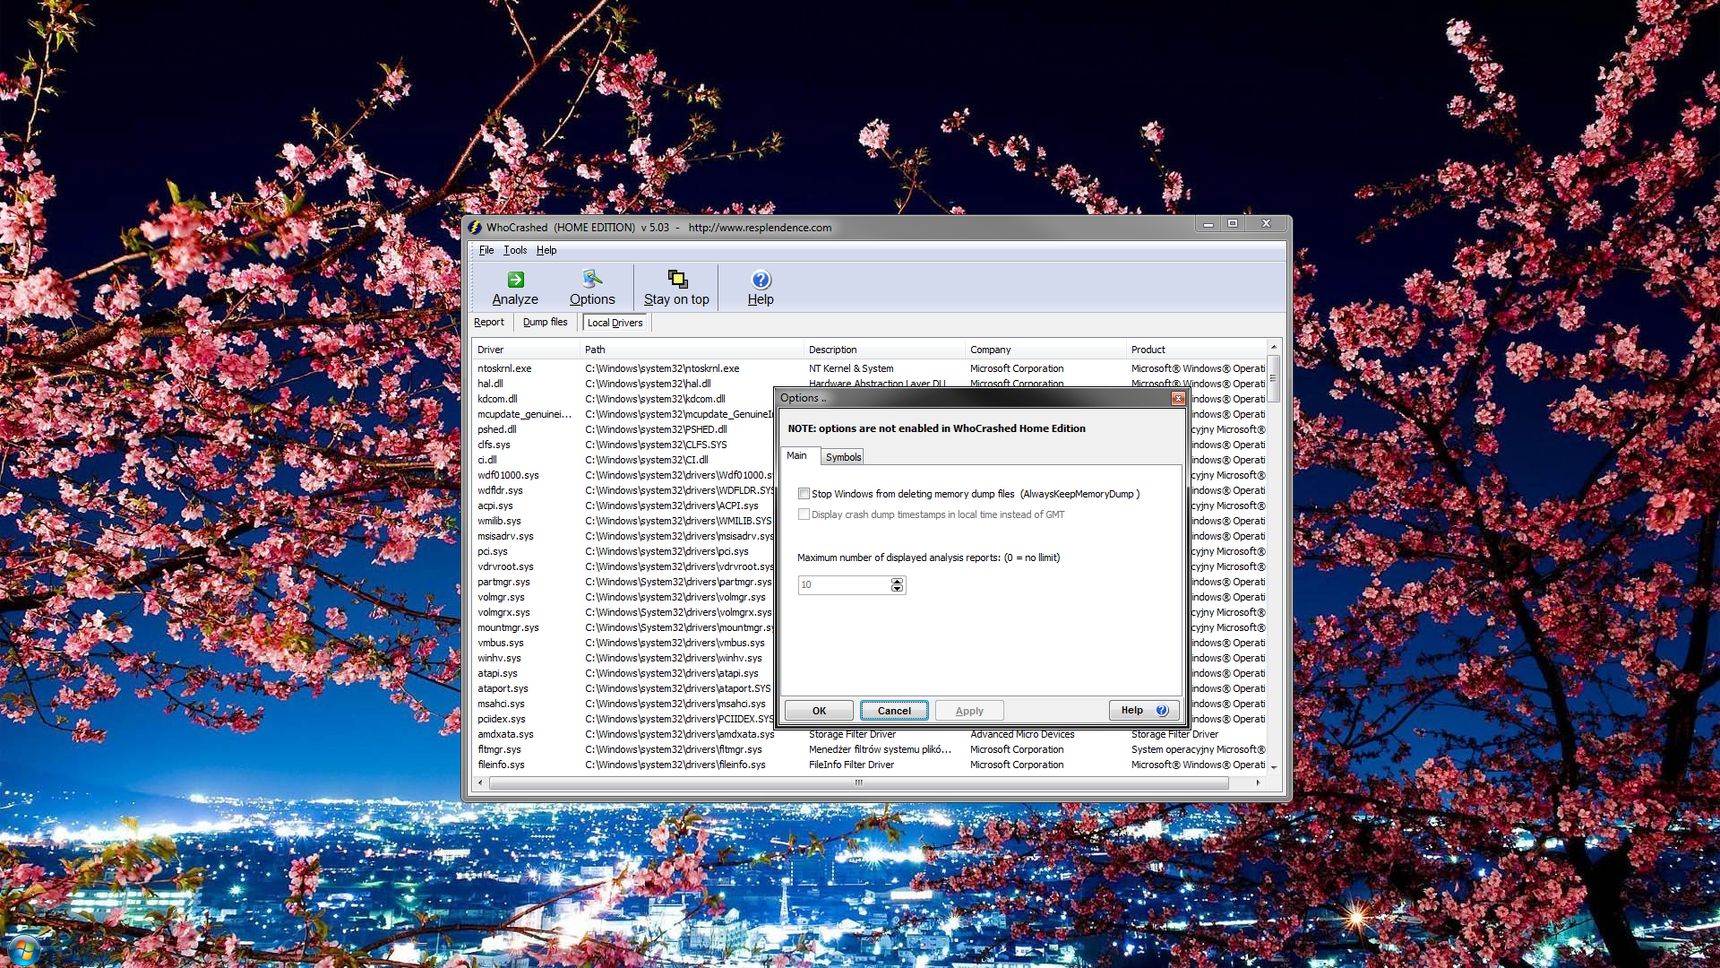The image size is (1720, 968).
Task: Select the vmbus.sys driver row
Action: [623, 643]
